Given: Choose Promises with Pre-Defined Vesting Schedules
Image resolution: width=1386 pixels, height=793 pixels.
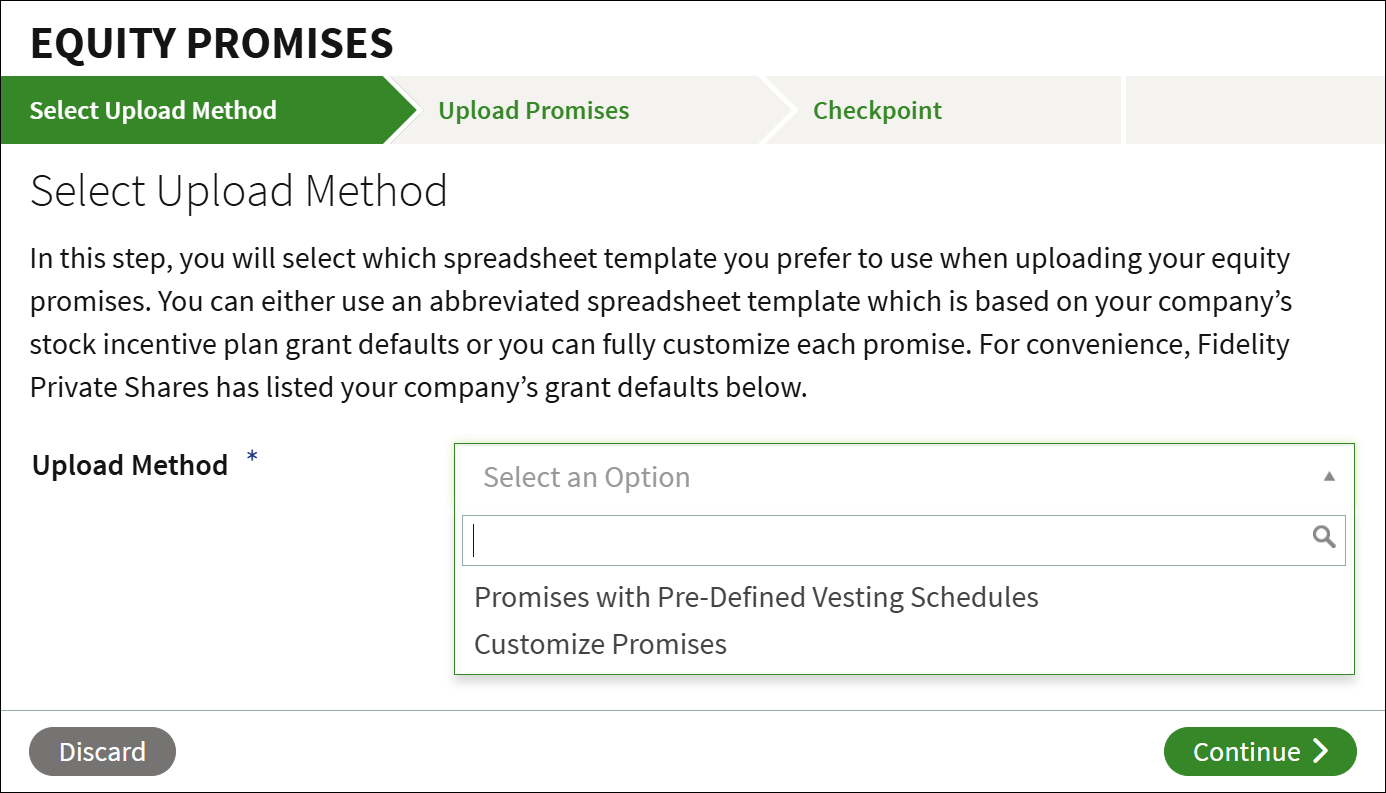Looking at the screenshot, I should click(x=756, y=597).
